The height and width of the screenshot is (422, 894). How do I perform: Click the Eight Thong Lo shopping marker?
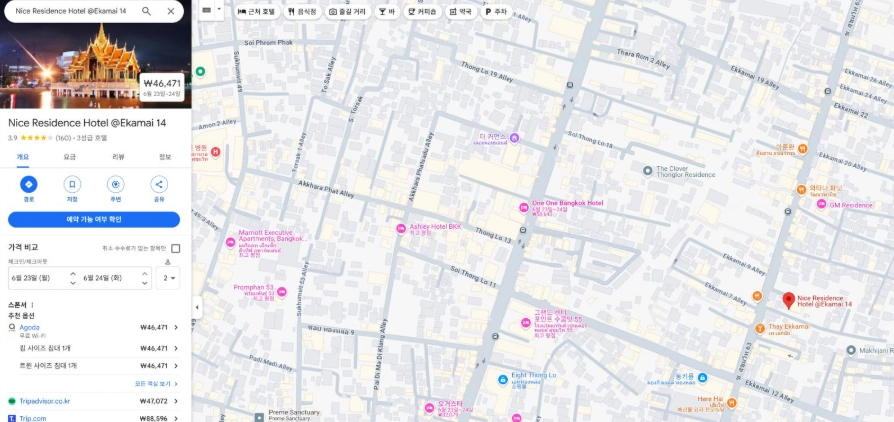click(x=502, y=379)
